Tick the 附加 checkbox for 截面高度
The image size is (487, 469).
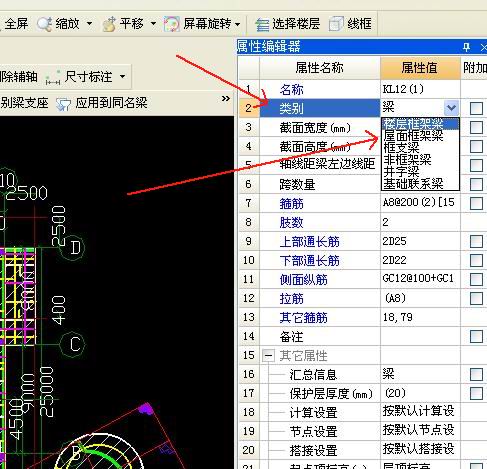[x=476, y=146]
